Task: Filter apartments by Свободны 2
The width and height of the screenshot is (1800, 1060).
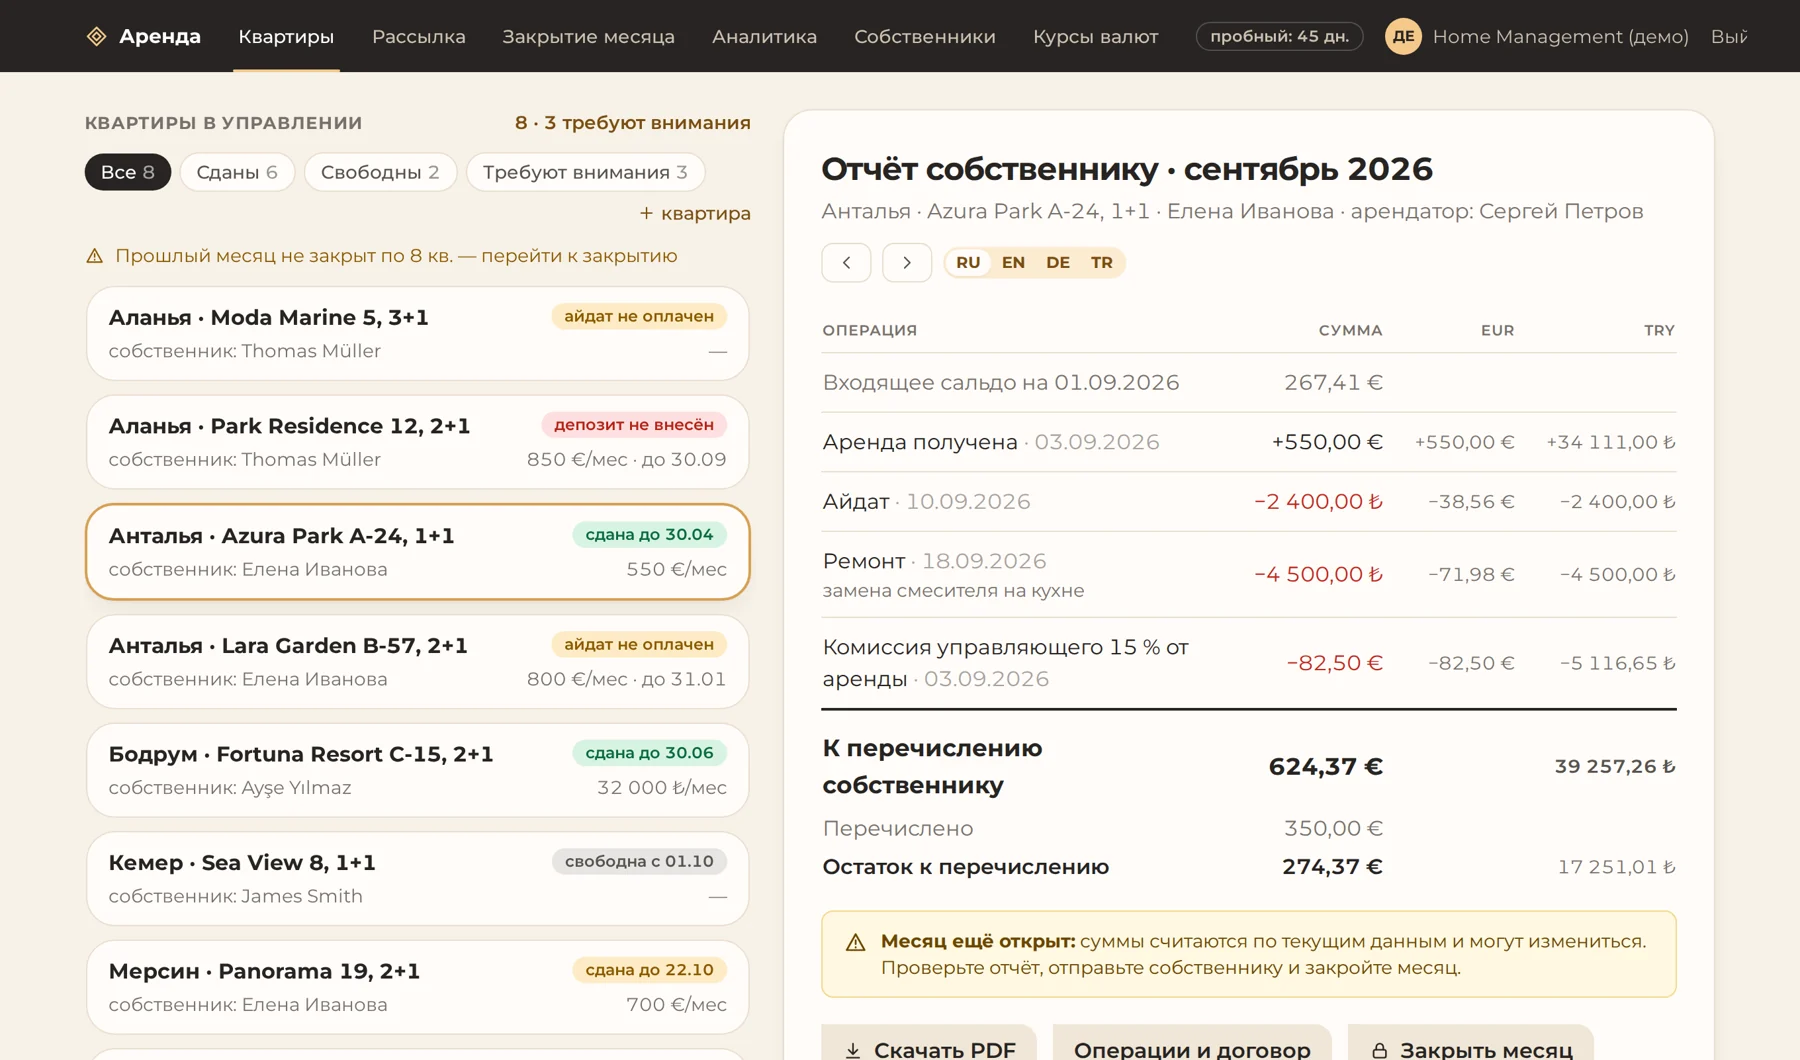Action: pyautogui.click(x=380, y=172)
